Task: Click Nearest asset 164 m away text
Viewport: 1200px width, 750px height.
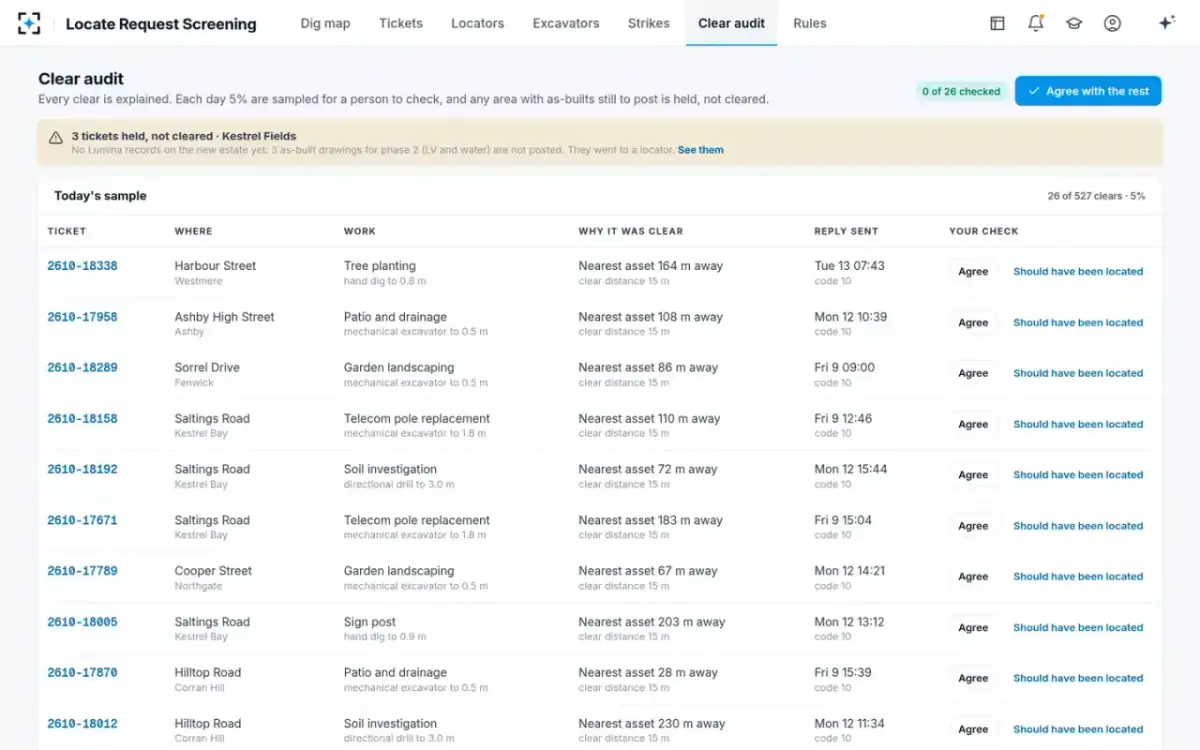Action: (650, 266)
